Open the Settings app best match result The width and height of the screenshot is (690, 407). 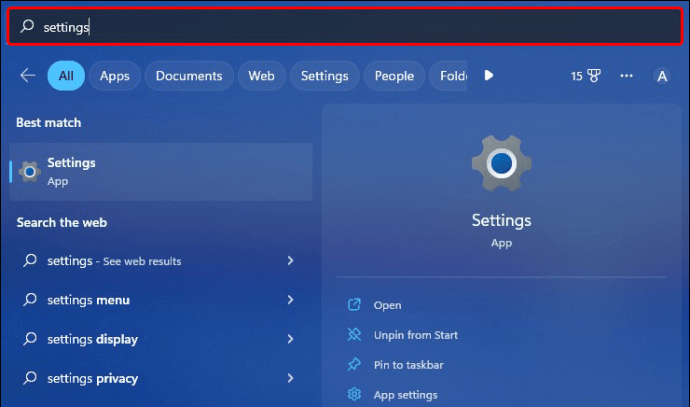[160, 171]
